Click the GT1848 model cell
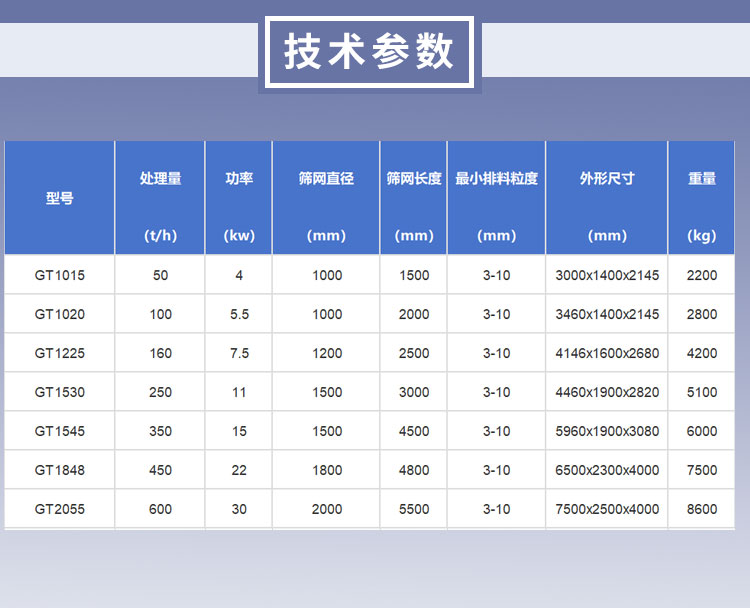This screenshot has width=750, height=608. [x=60, y=470]
